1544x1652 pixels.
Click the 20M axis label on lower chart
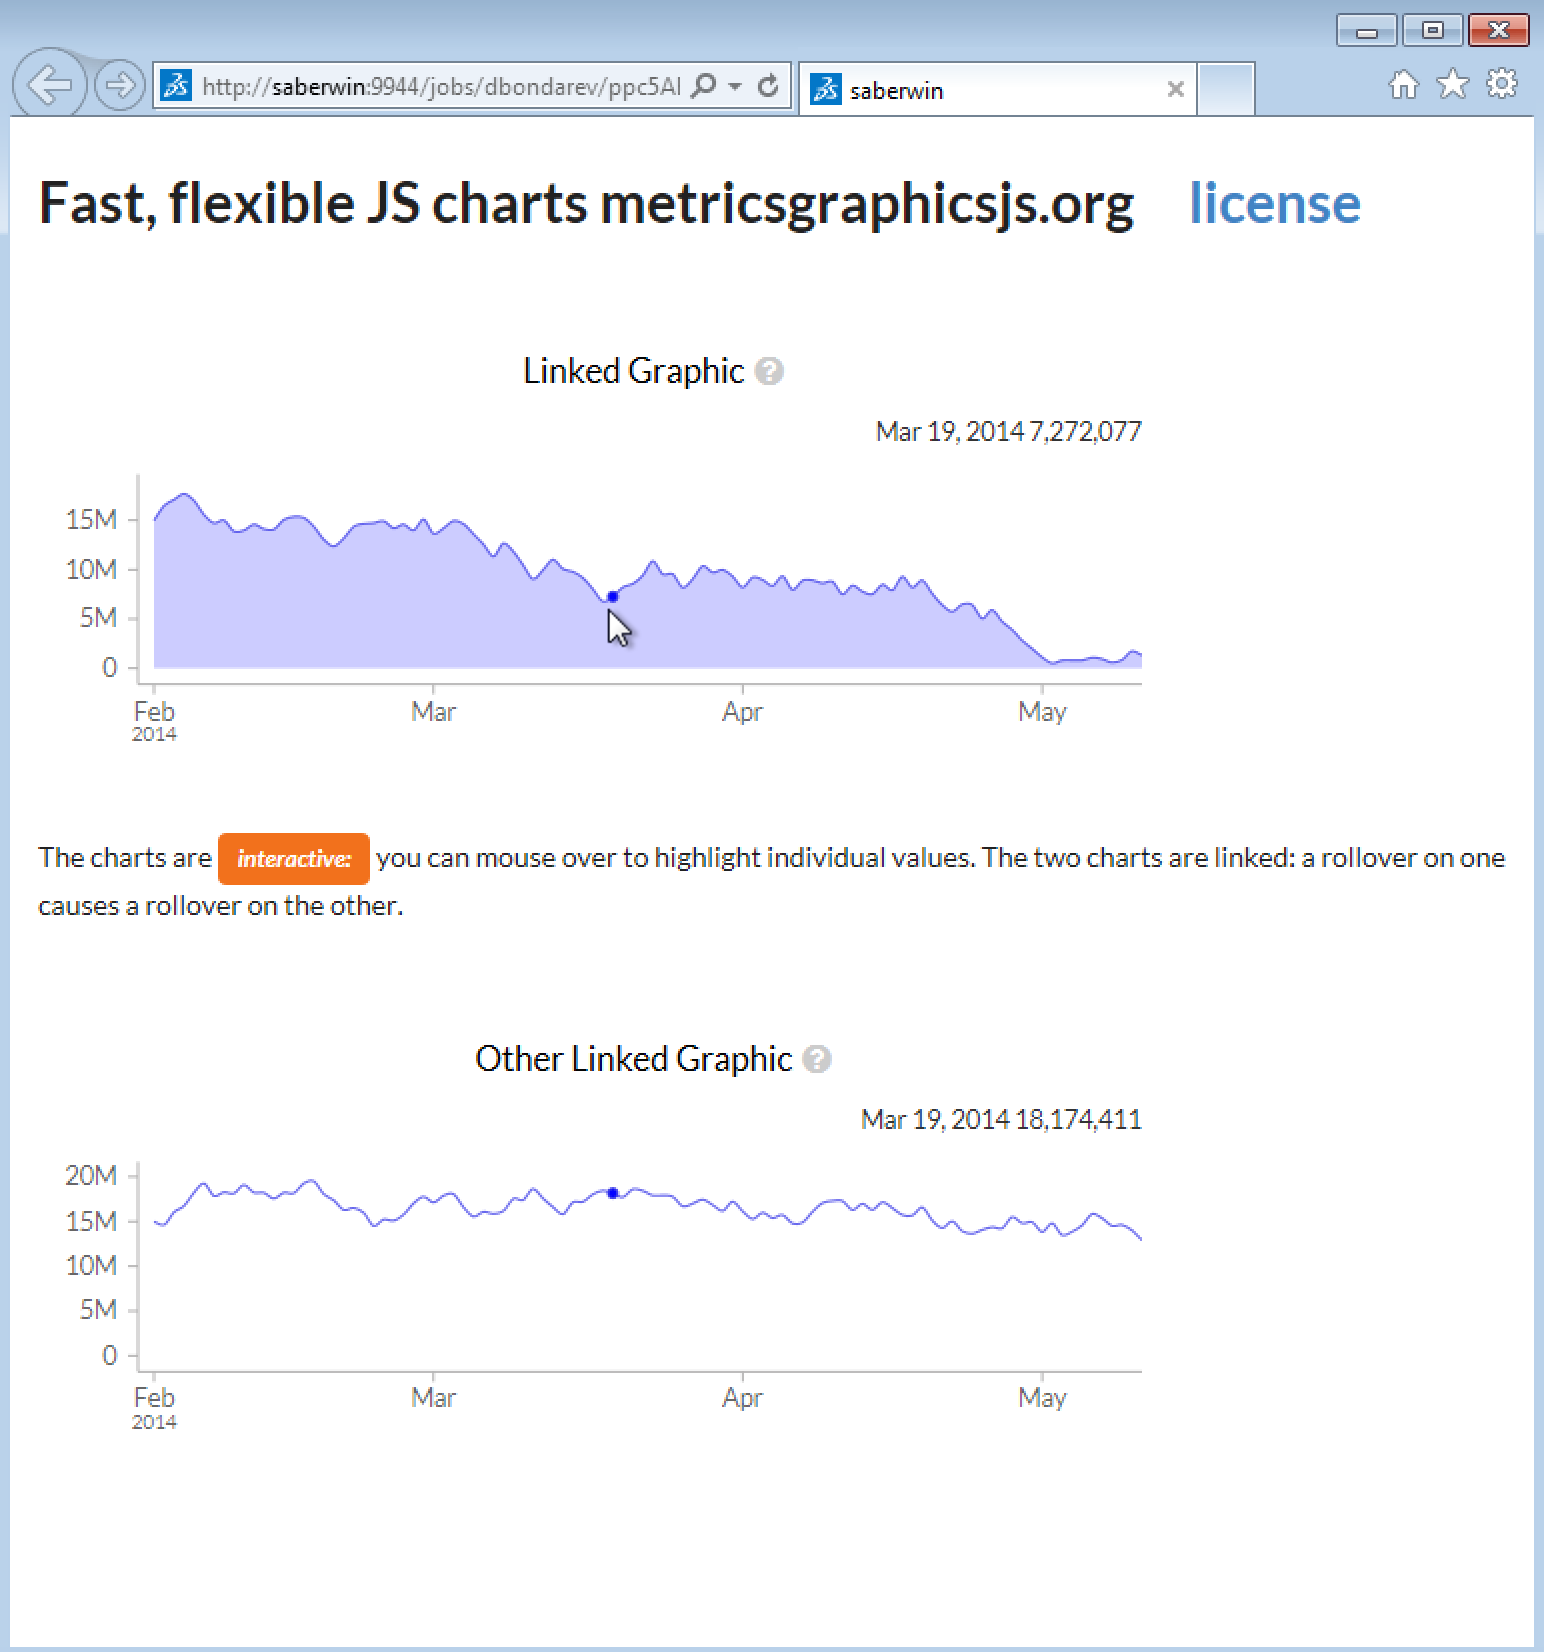91,1176
